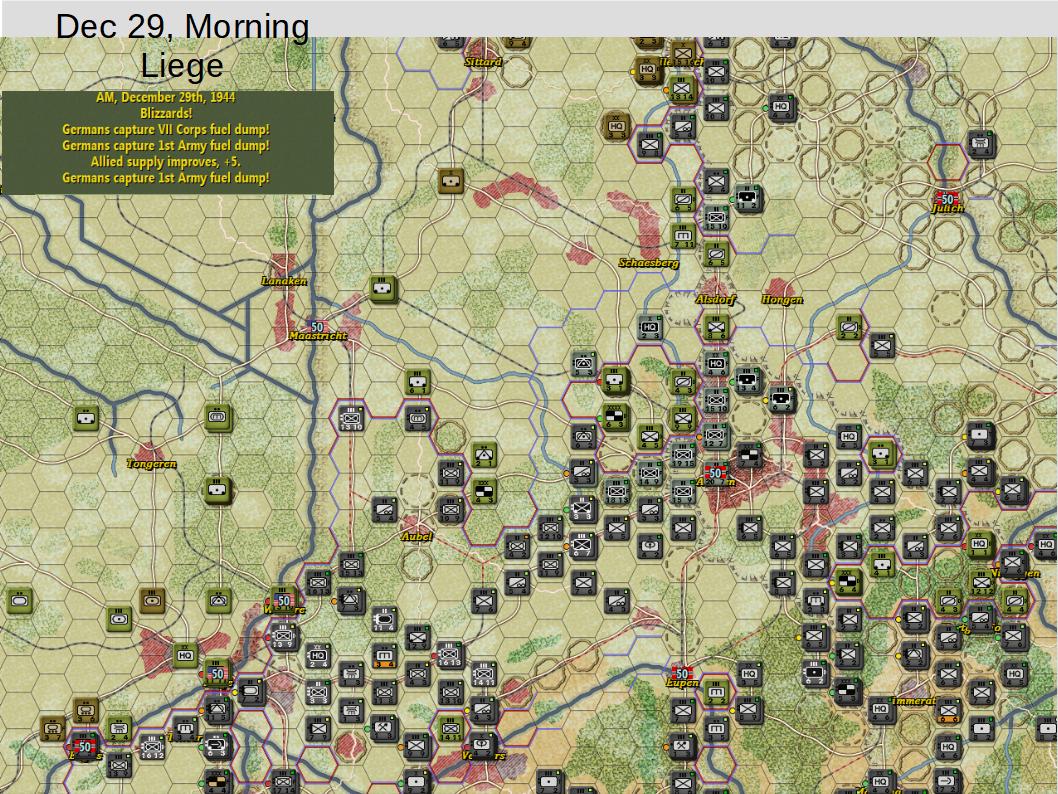Click 'Germans capture VII Corps fuel dump!' line
1058x794 pixels.
coord(166,130)
